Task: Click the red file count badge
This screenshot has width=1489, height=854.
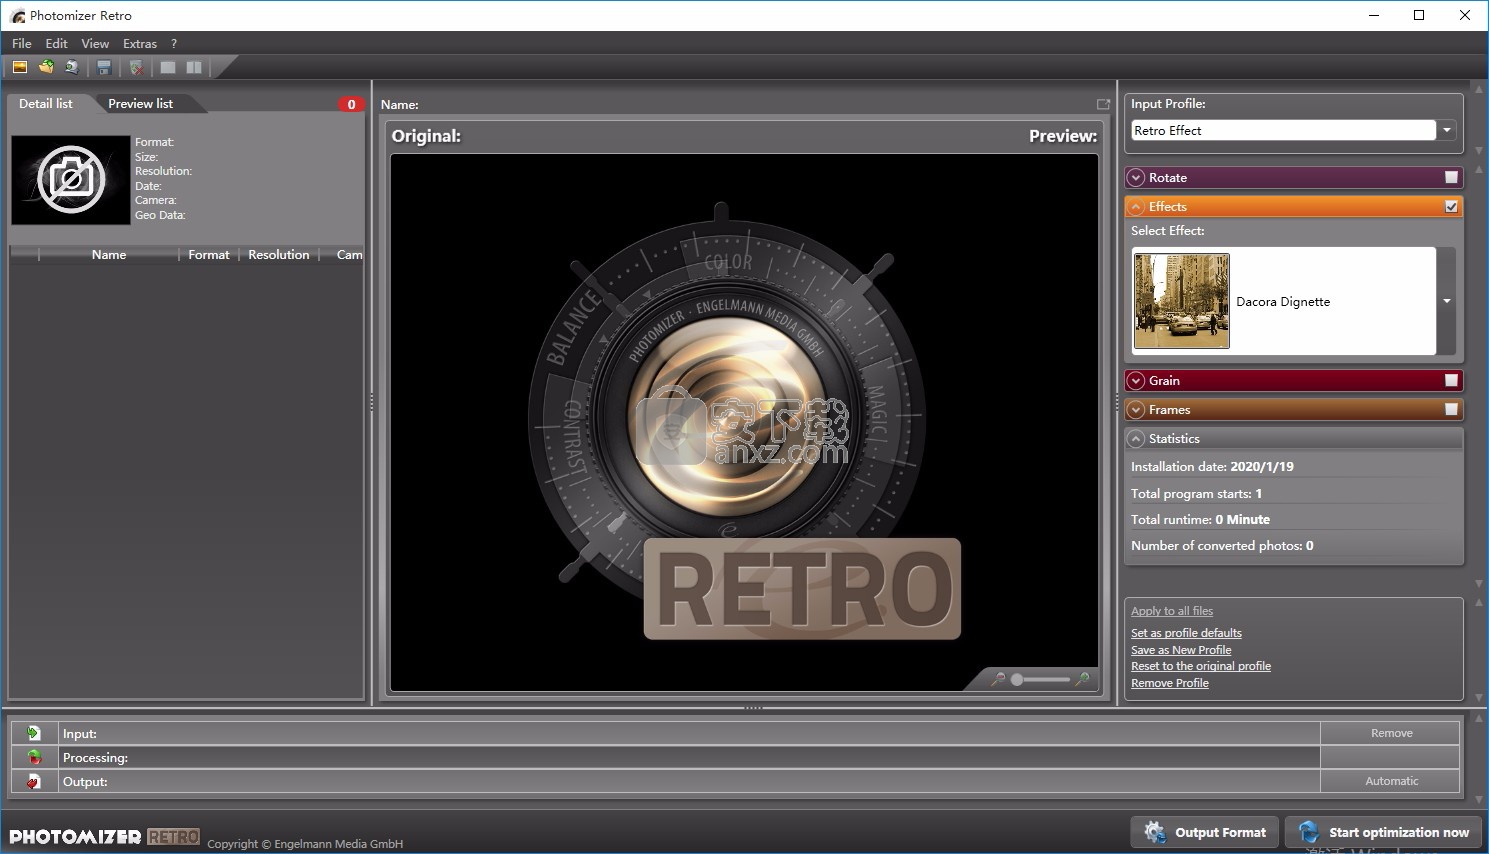Action: pos(351,104)
